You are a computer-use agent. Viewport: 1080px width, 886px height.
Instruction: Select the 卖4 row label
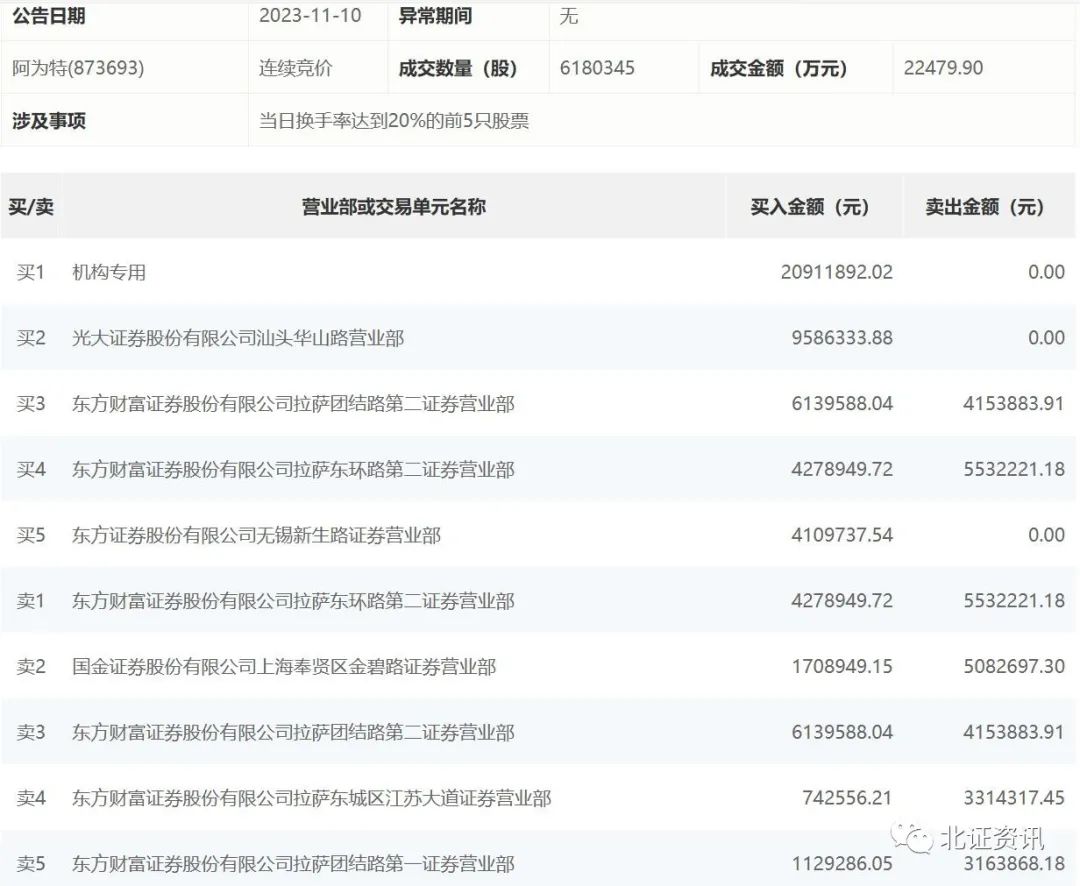click(x=31, y=798)
